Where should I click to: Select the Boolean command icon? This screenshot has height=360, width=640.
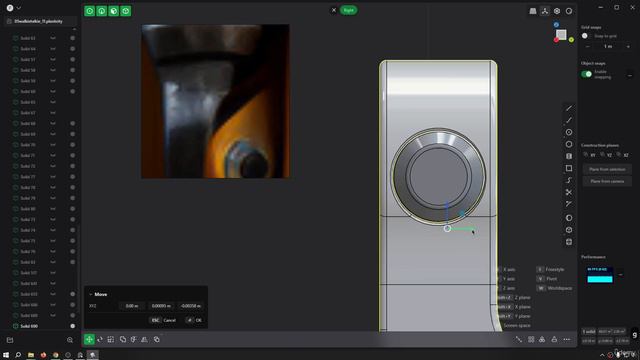click(x=123, y=339)
